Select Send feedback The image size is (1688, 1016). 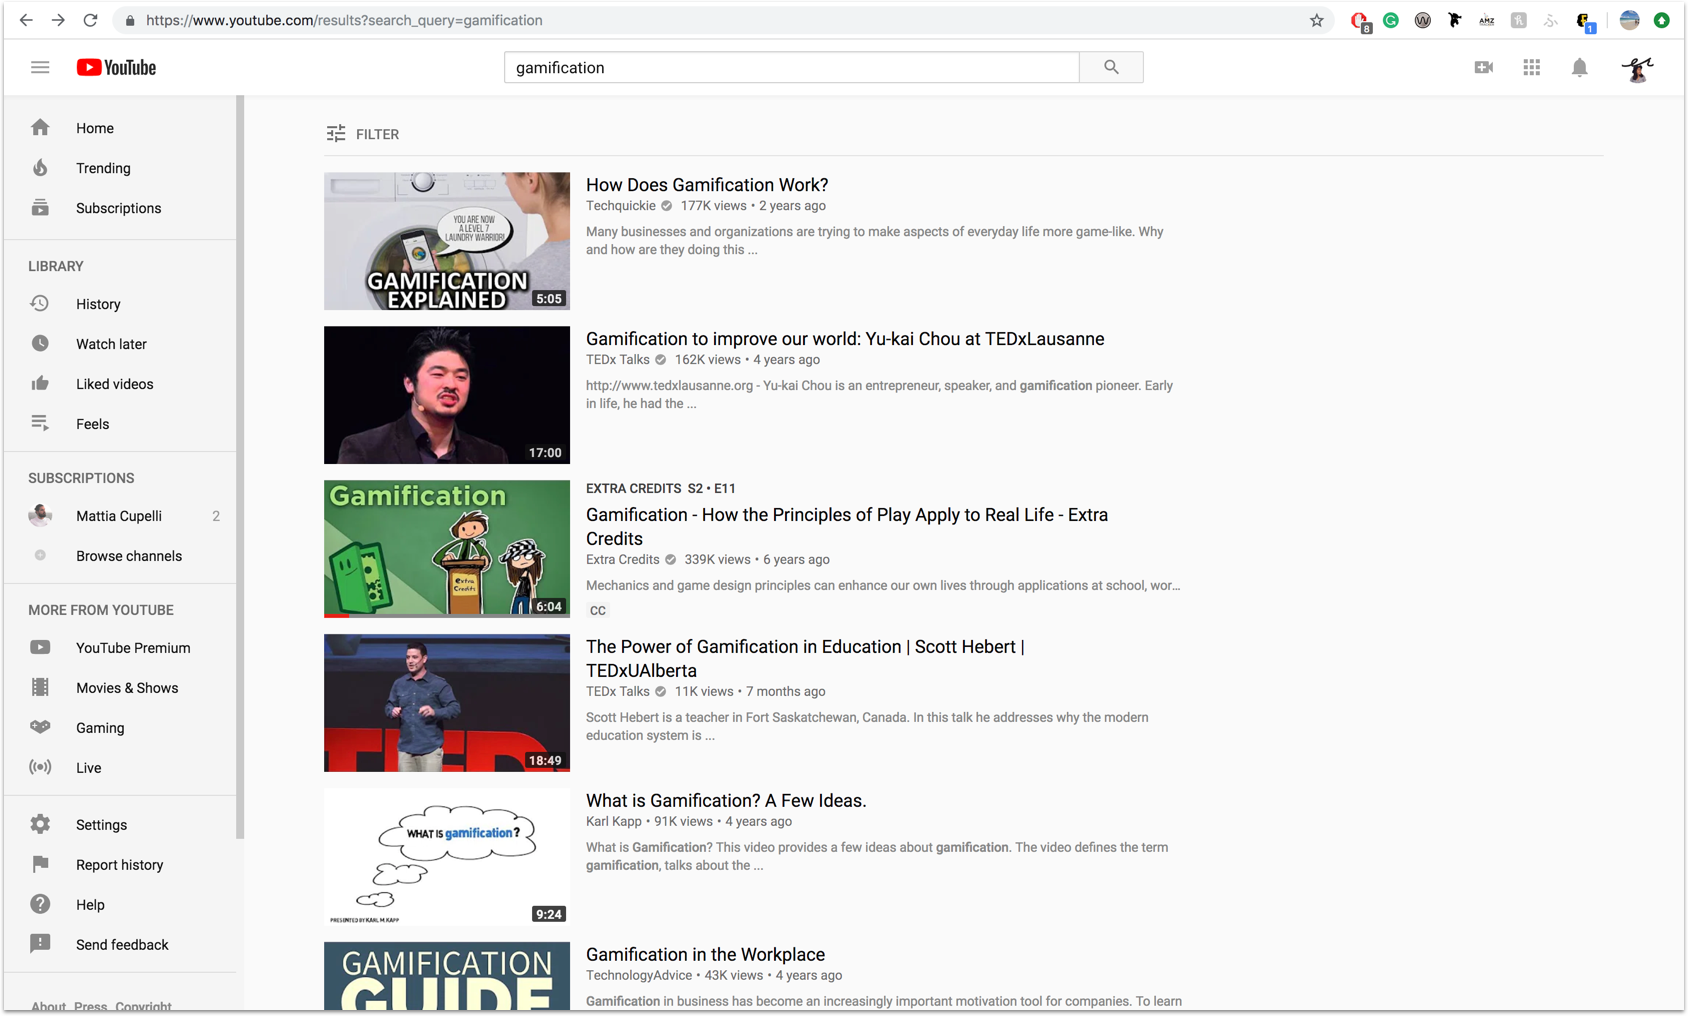pyautogui.click(x=120, y=945)
